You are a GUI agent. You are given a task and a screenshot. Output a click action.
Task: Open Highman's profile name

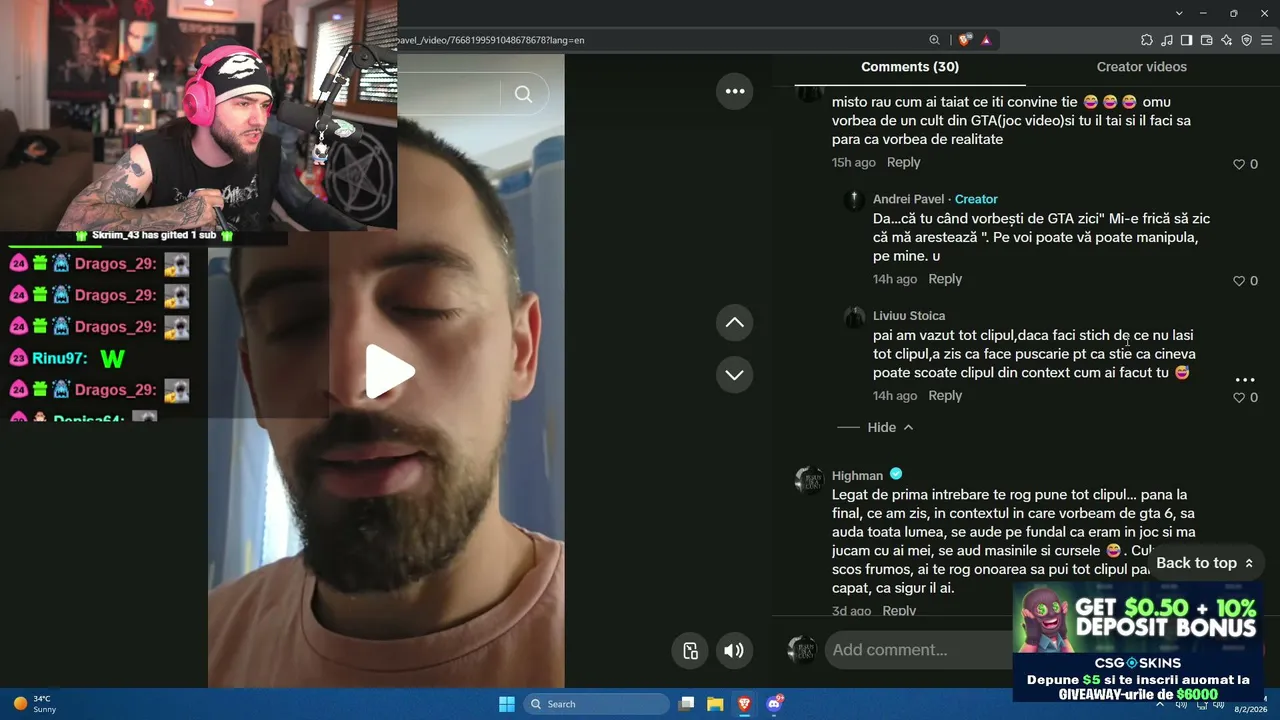click(857, 475)
